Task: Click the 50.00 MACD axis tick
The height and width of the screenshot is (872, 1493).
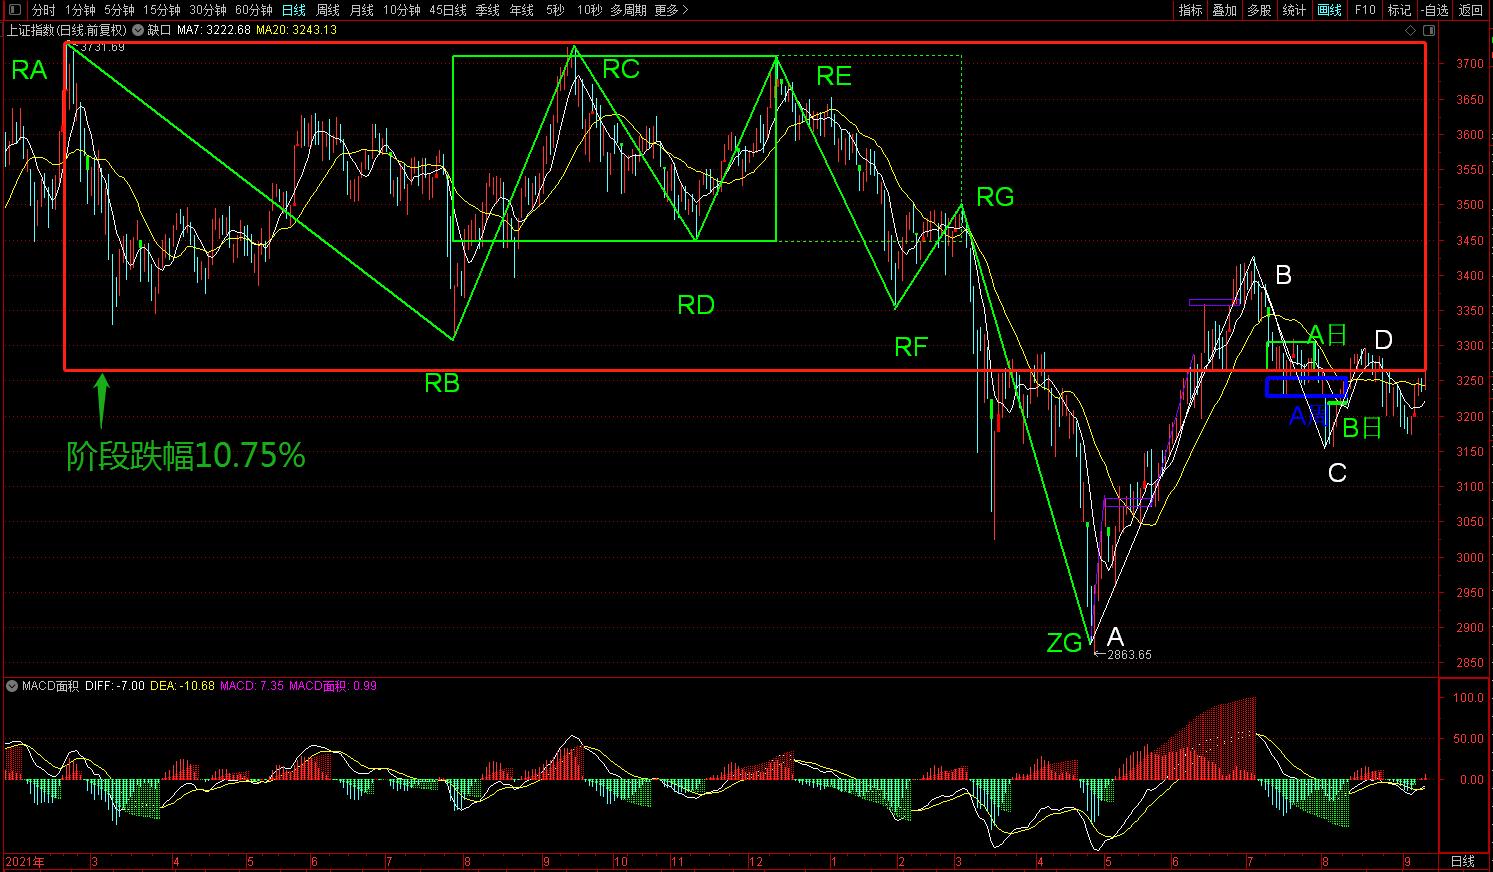Action: [x=1469, y=739]
